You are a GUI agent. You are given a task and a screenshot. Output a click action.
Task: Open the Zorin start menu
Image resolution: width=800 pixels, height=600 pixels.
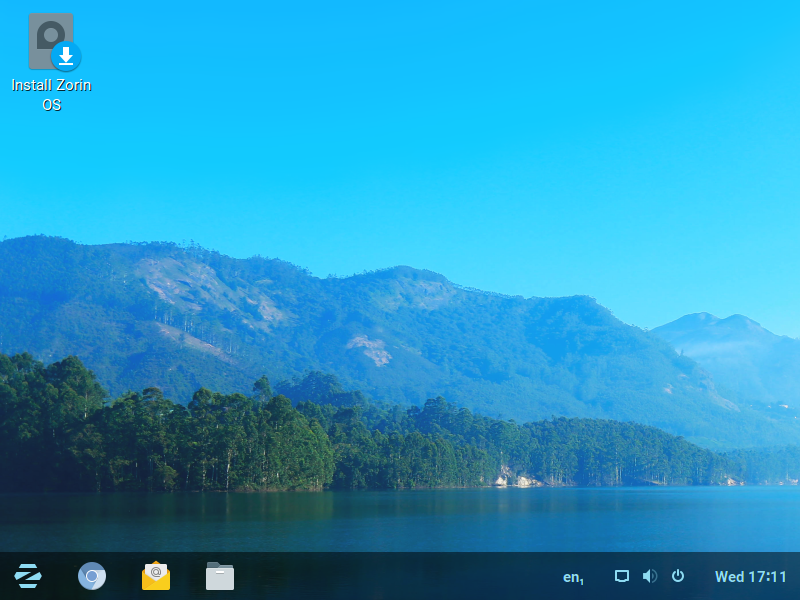tap(28, 576)
